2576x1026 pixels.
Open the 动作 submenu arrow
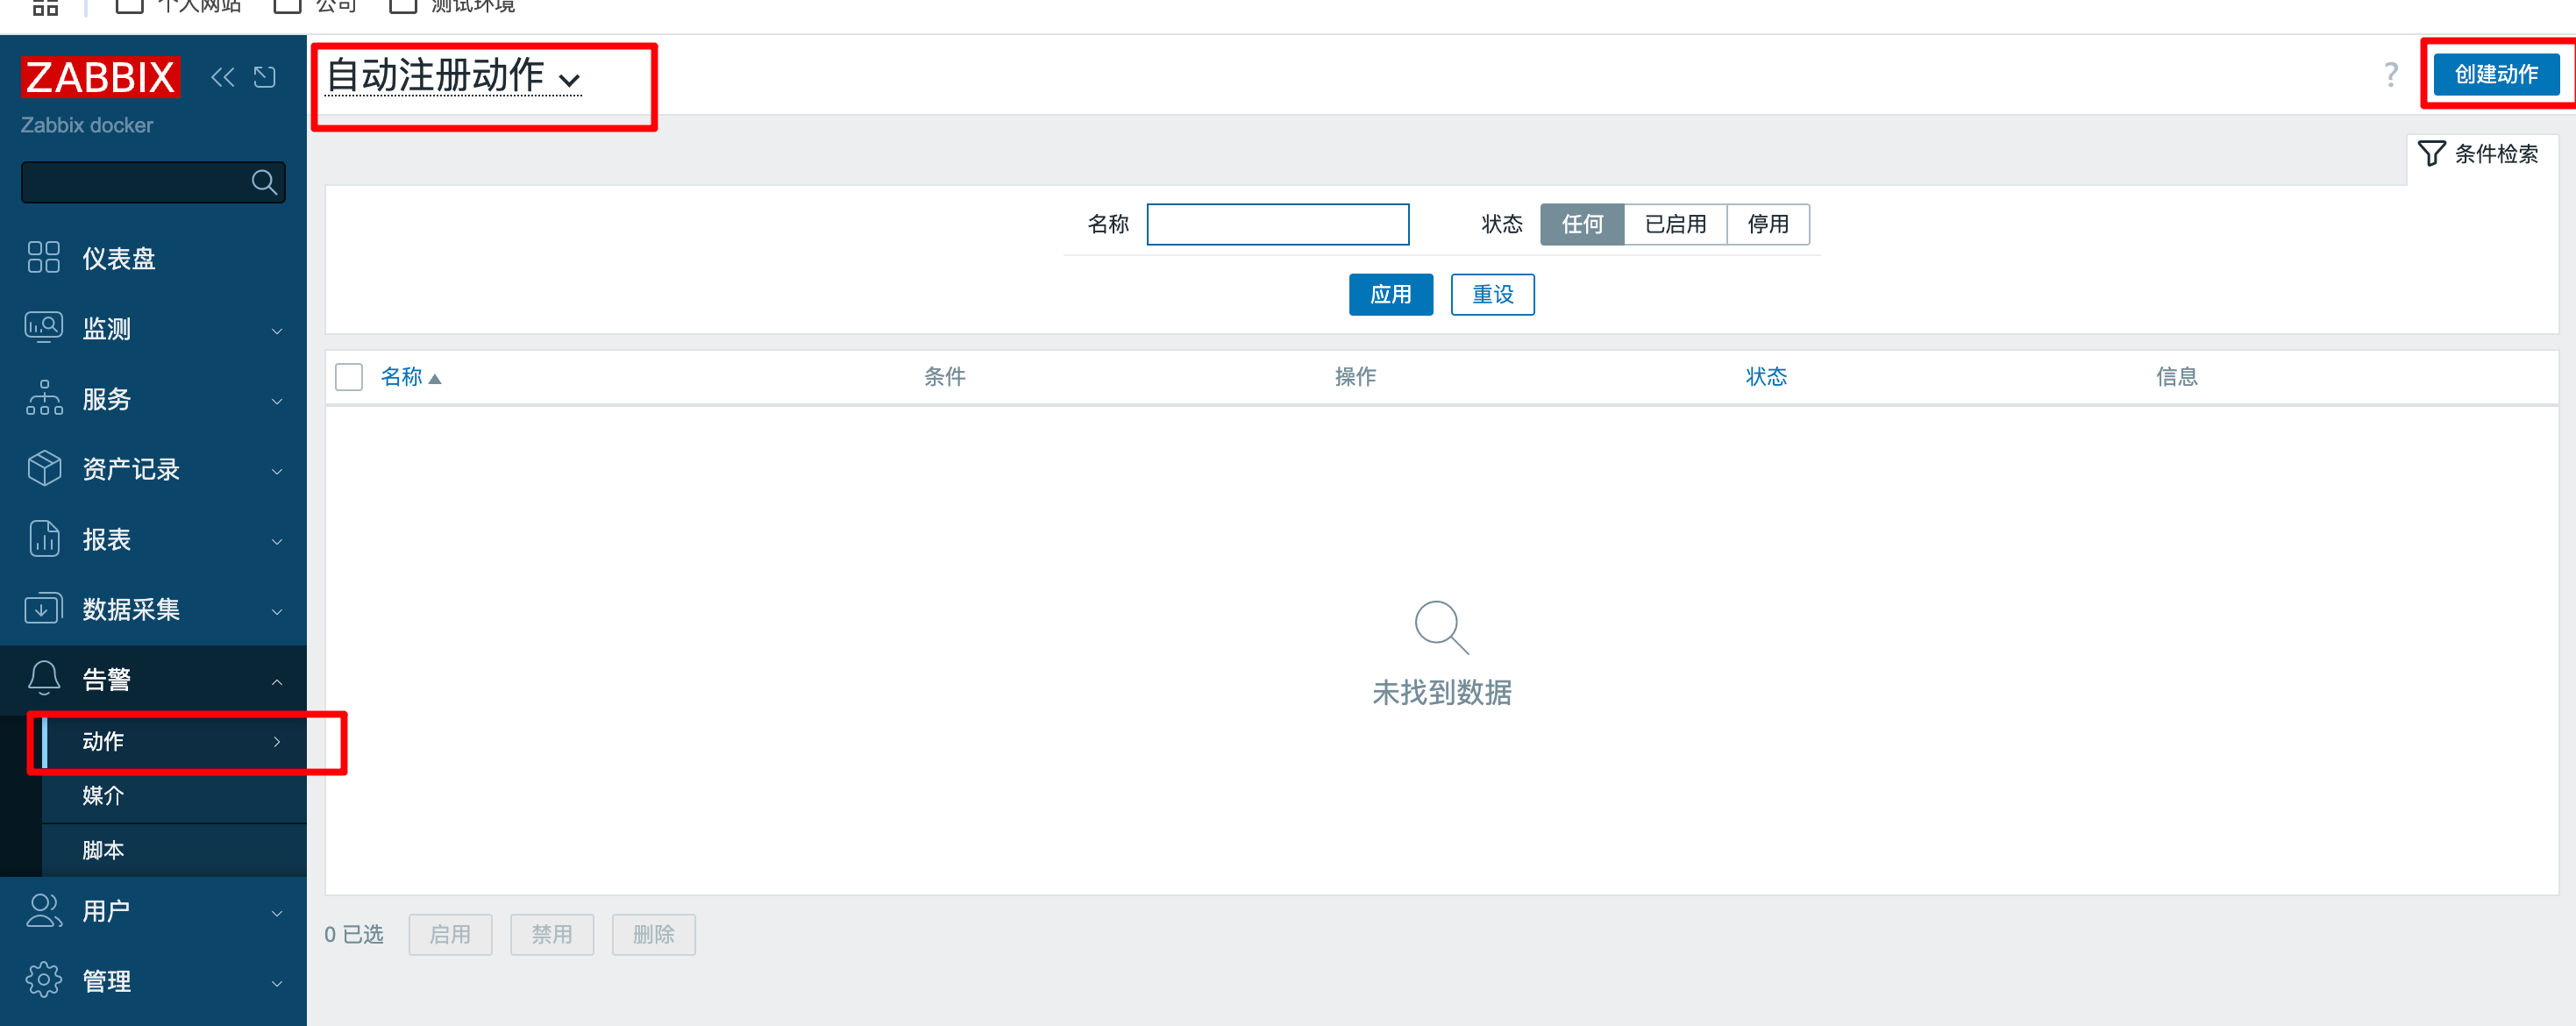(277, 741)
